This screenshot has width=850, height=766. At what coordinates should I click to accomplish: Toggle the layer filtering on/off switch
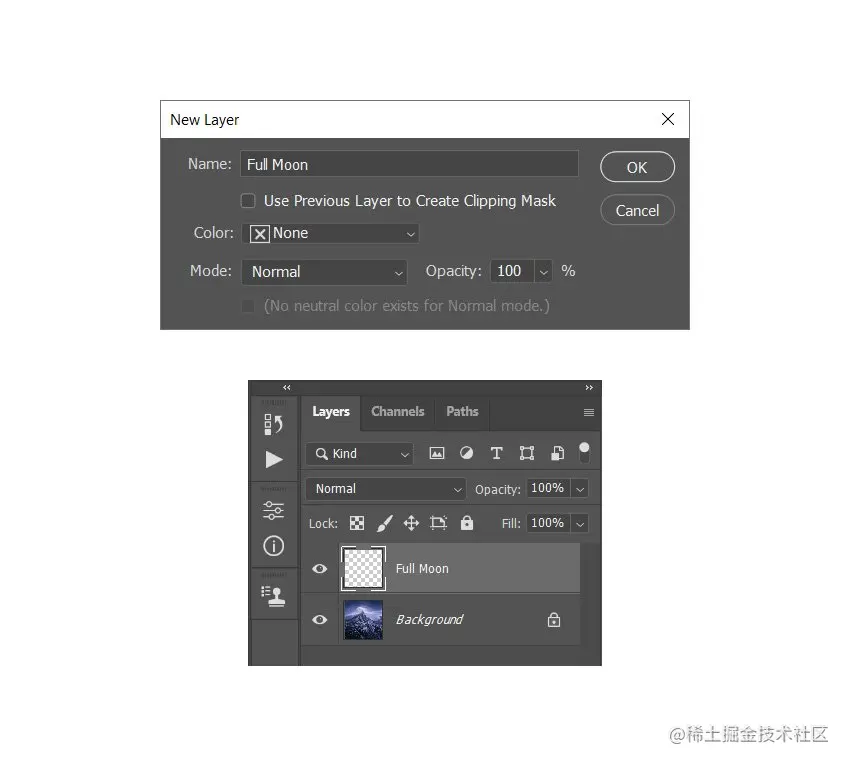coord(584,452)
